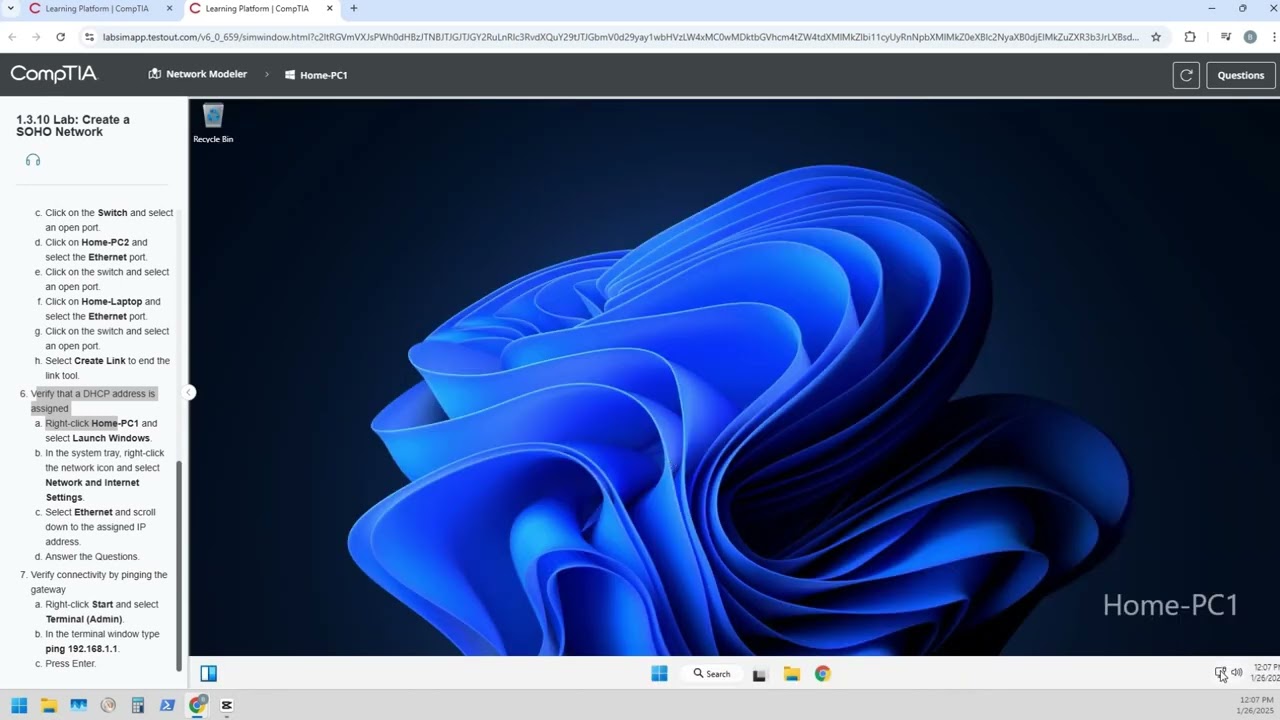
Task: Open the host Windows Start menu
Action: click(19, 705)
